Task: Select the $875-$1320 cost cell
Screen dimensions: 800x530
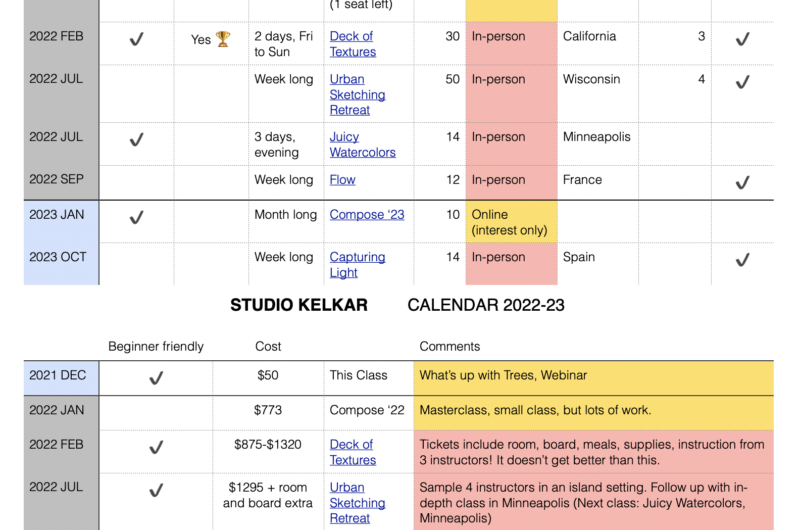Action: (268, 451)
